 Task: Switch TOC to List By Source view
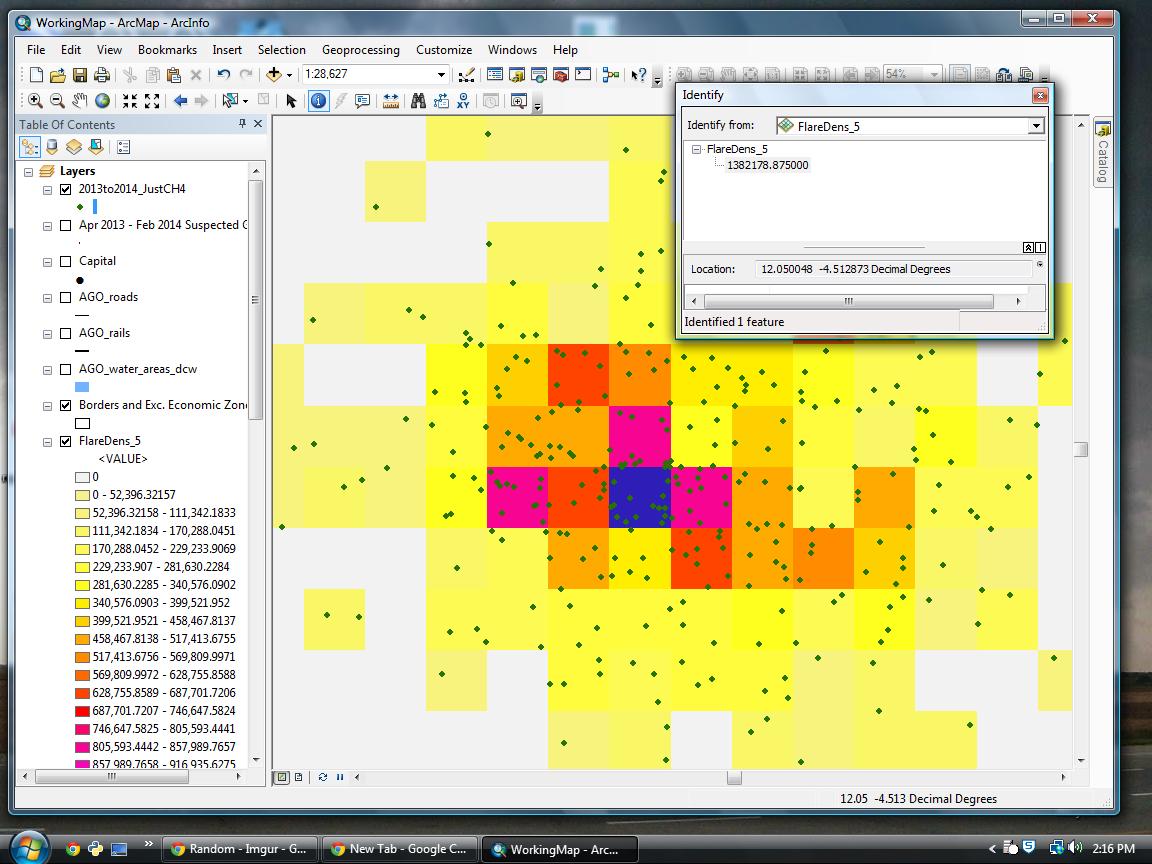(52, 147)
